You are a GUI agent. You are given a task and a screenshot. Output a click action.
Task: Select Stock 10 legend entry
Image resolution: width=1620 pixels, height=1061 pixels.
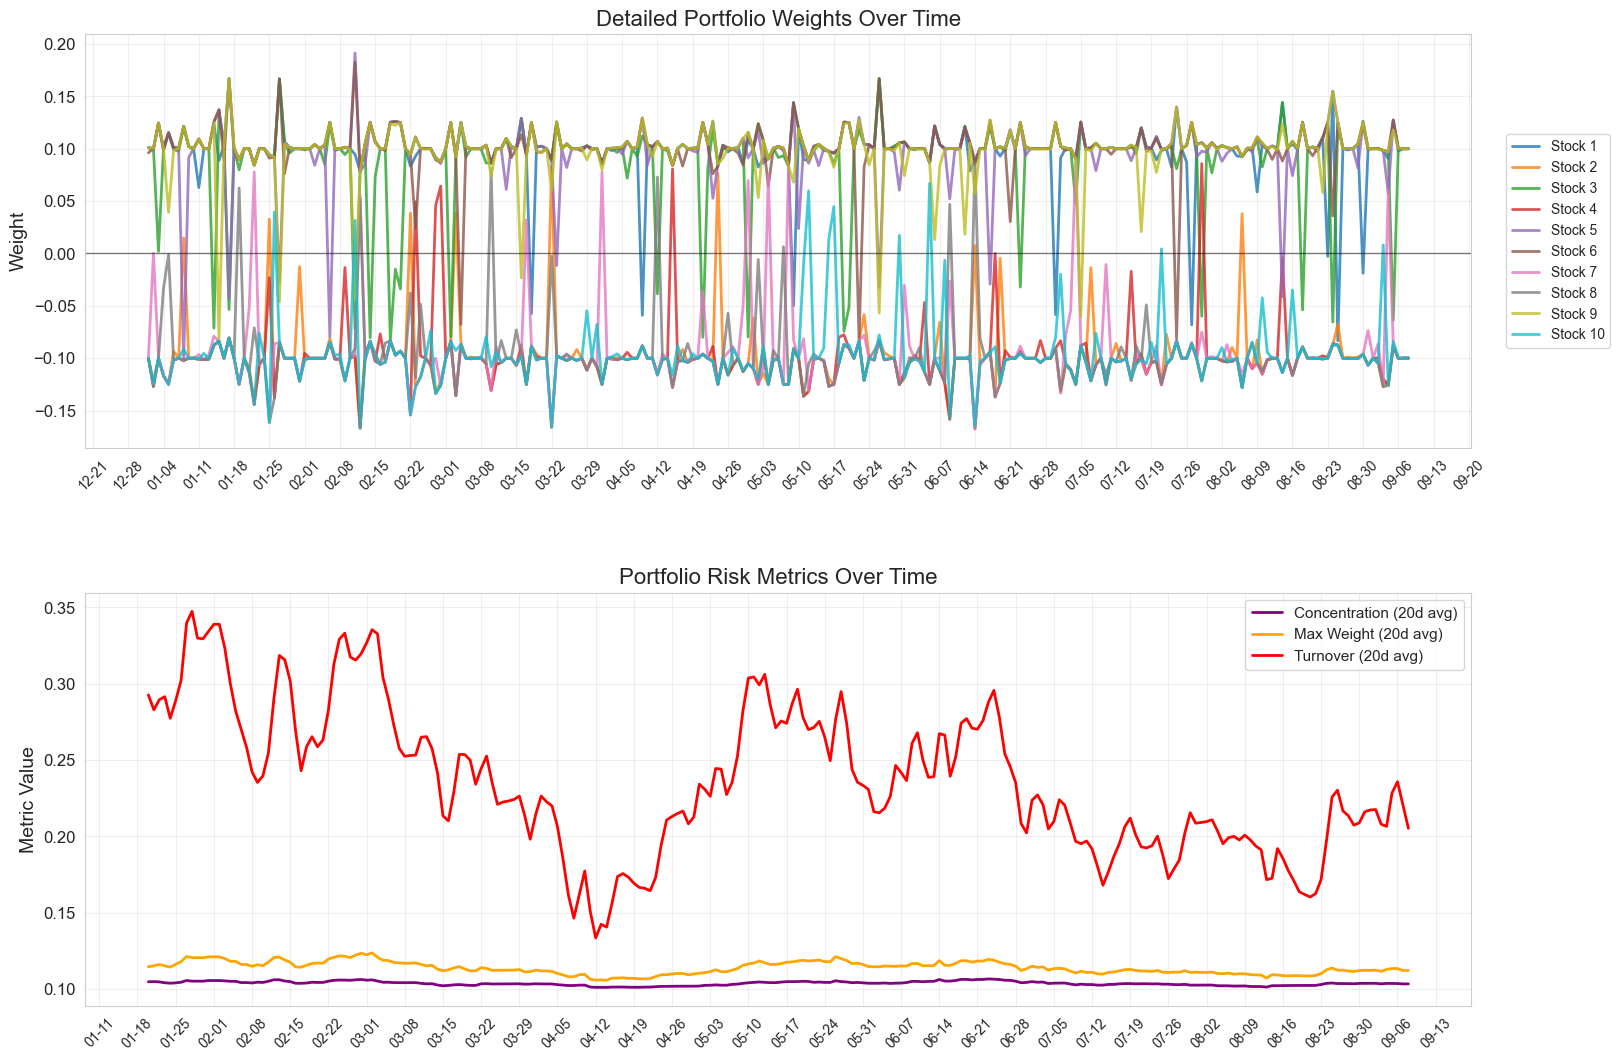1560,334
